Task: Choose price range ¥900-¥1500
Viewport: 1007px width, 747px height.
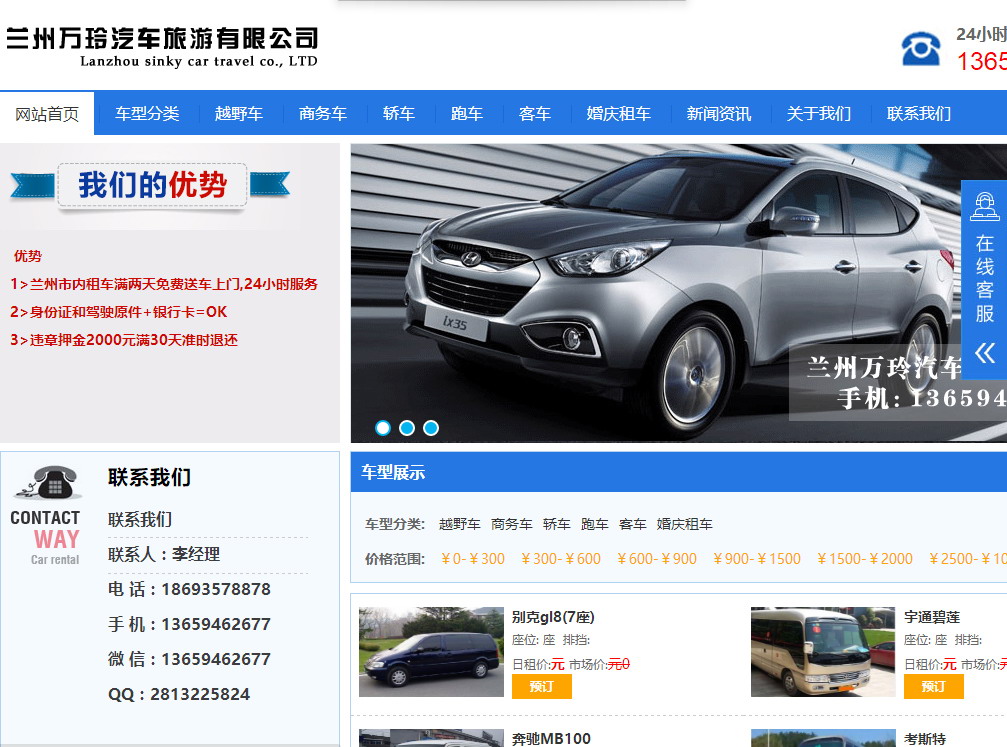Action: (757, 559)
